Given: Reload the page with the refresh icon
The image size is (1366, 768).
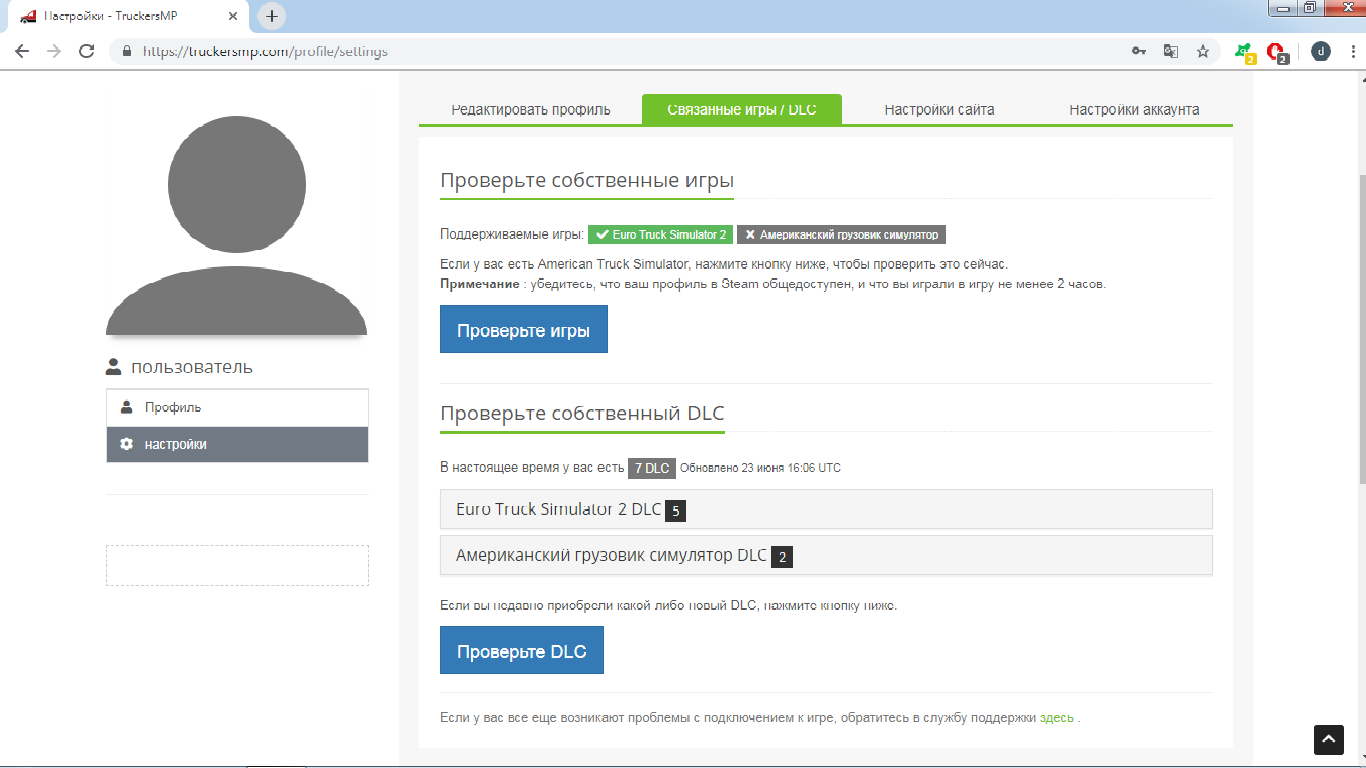Looking at the screenshot, I should [87, 51].
